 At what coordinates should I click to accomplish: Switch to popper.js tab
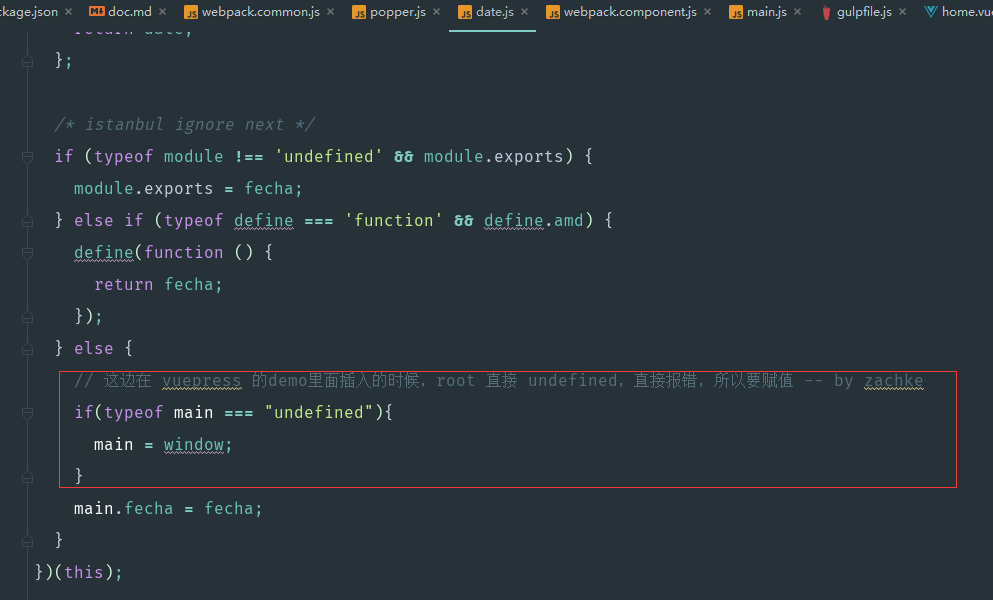point(398,11)
